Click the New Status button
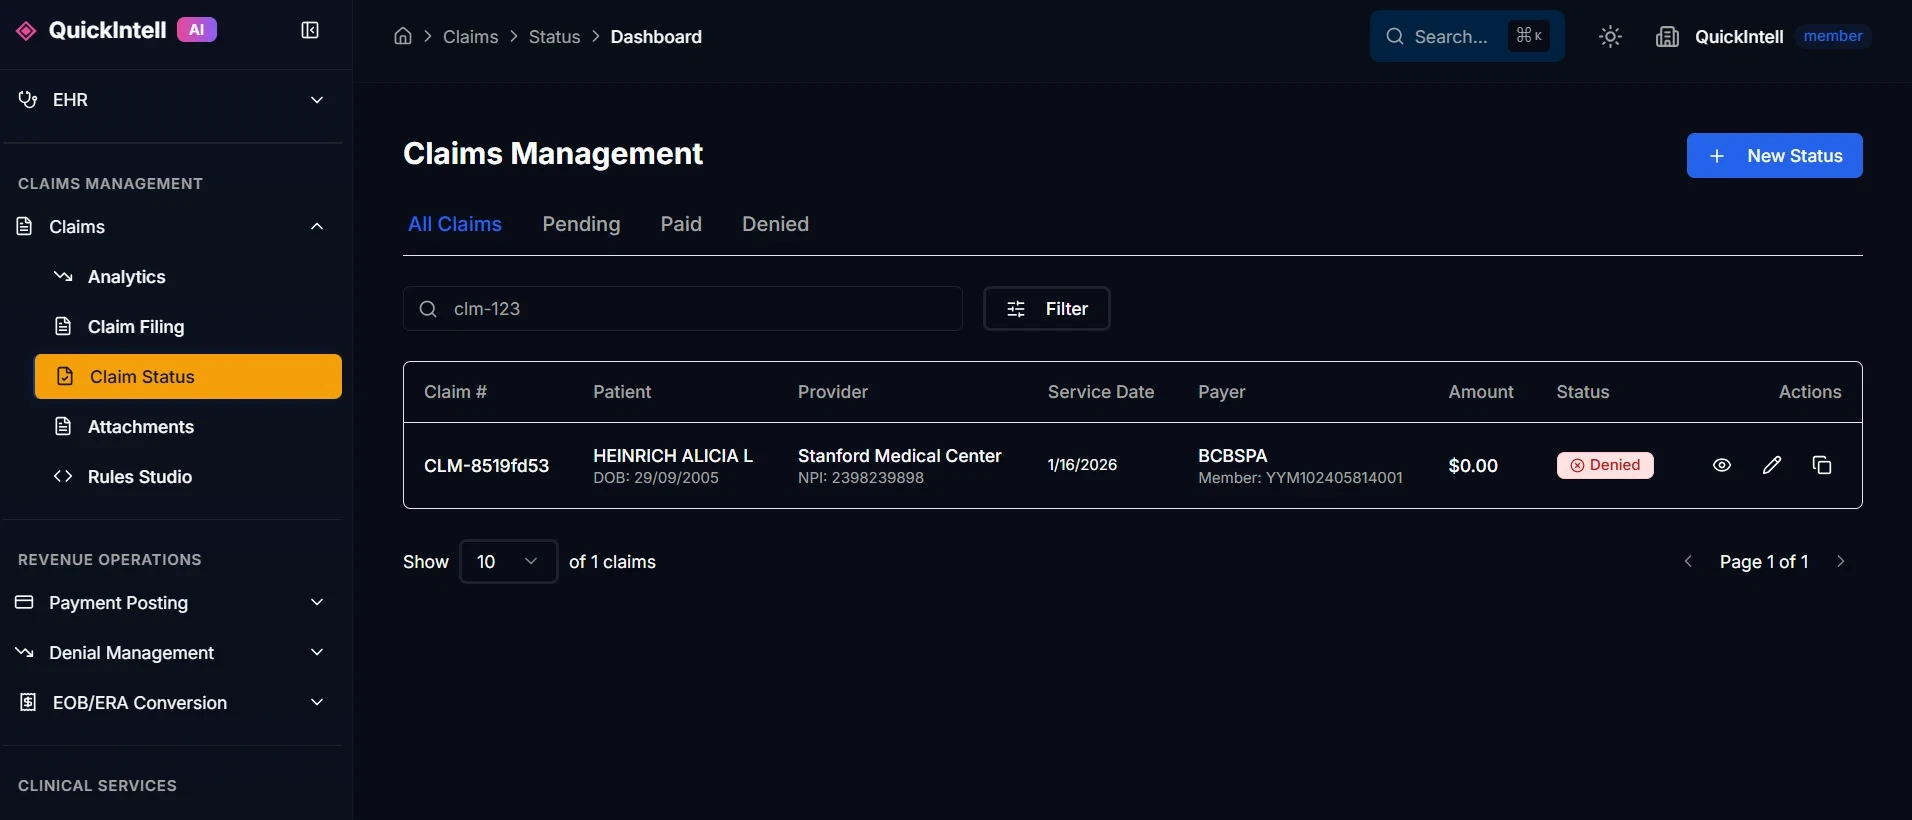The width and height of the screenshot is (1912, 820). [1774, 156]
